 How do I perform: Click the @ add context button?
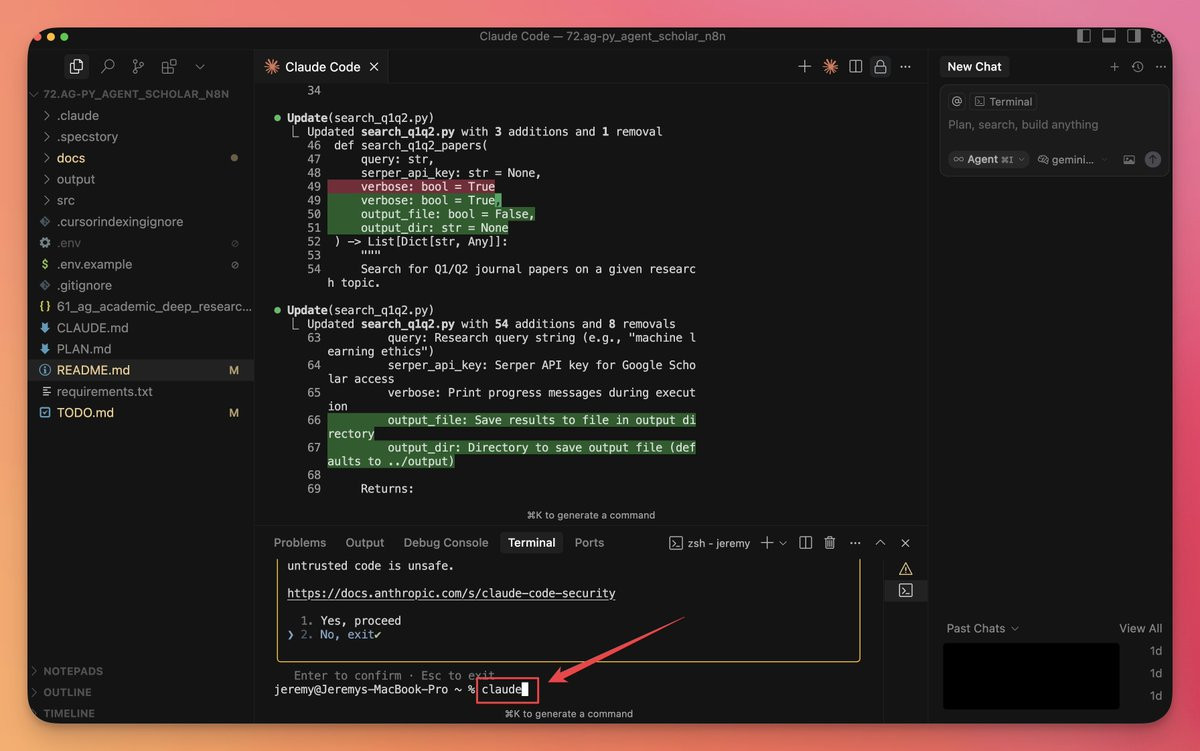coord(956,101)
